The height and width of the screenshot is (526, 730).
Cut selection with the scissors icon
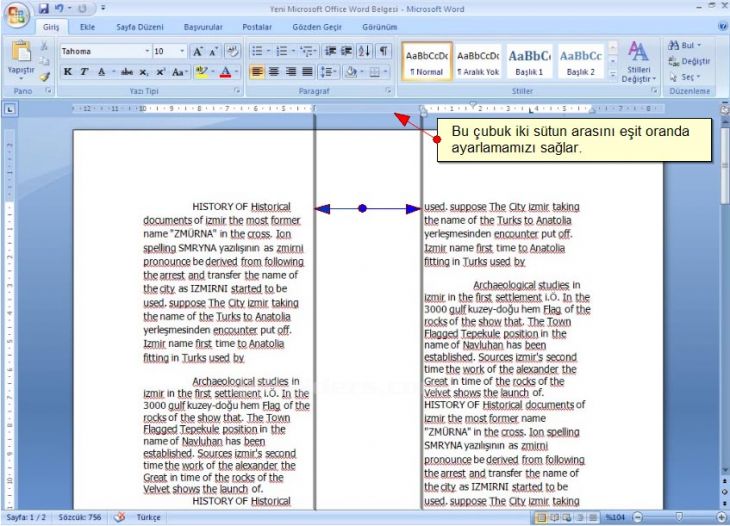coord(44,46)
